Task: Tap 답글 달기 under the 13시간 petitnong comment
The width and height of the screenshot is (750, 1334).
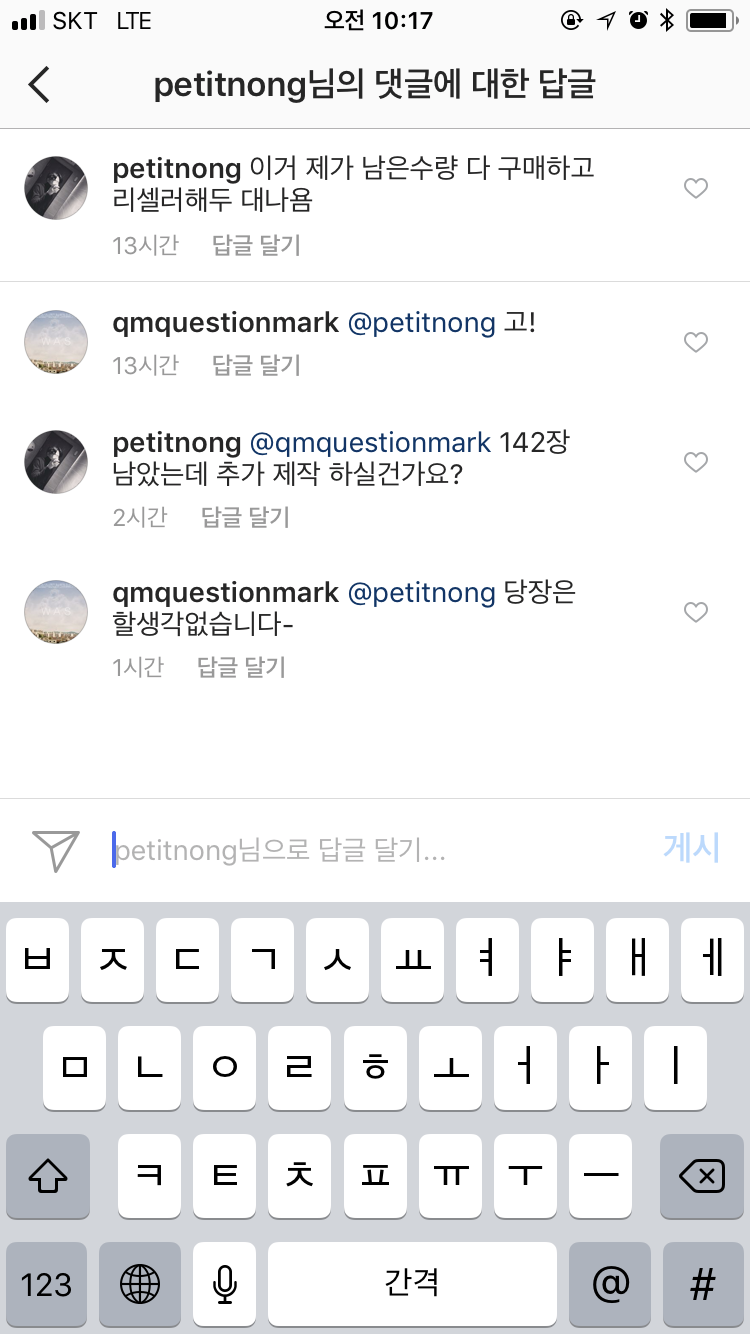Action: click(257, 245)
